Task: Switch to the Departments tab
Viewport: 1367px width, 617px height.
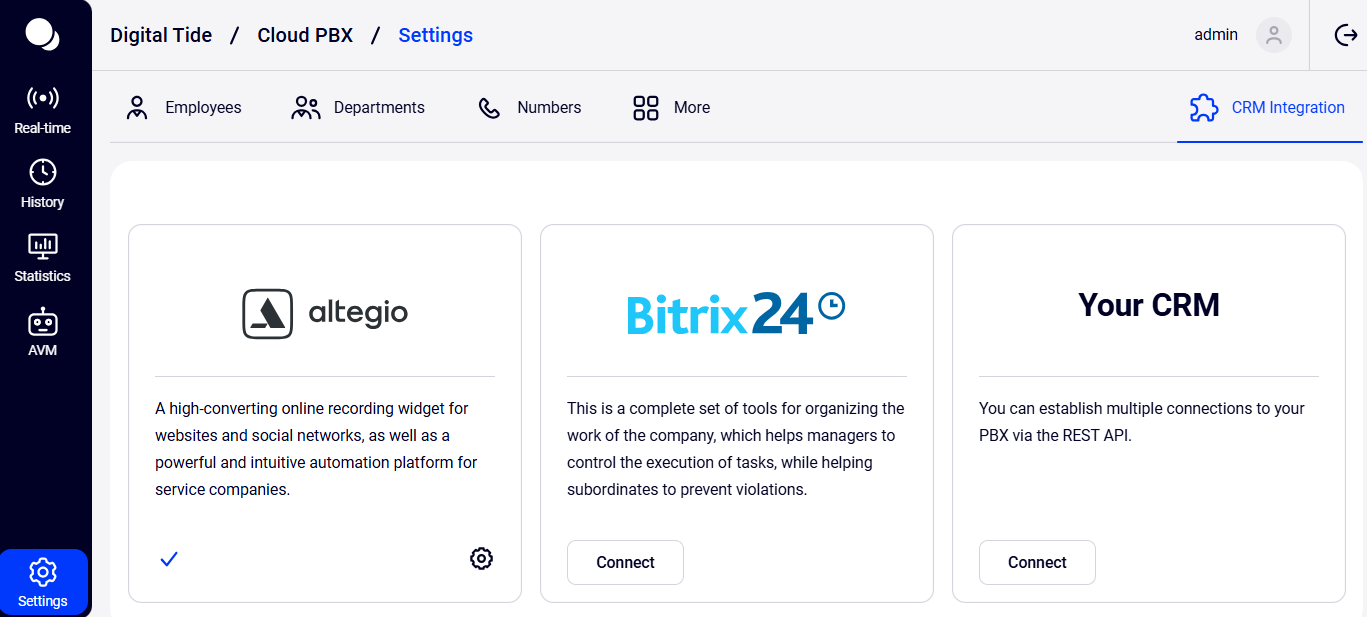Action: [x=358, y=108]
